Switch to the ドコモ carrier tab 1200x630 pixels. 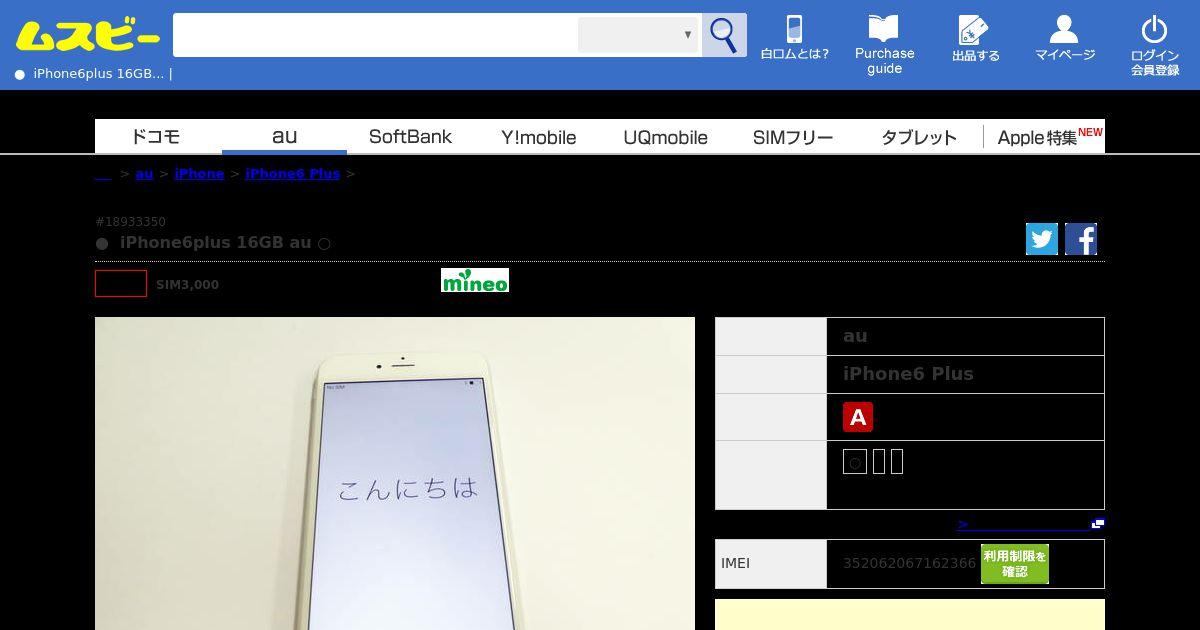pyautogui.click(x=158, y=137)
